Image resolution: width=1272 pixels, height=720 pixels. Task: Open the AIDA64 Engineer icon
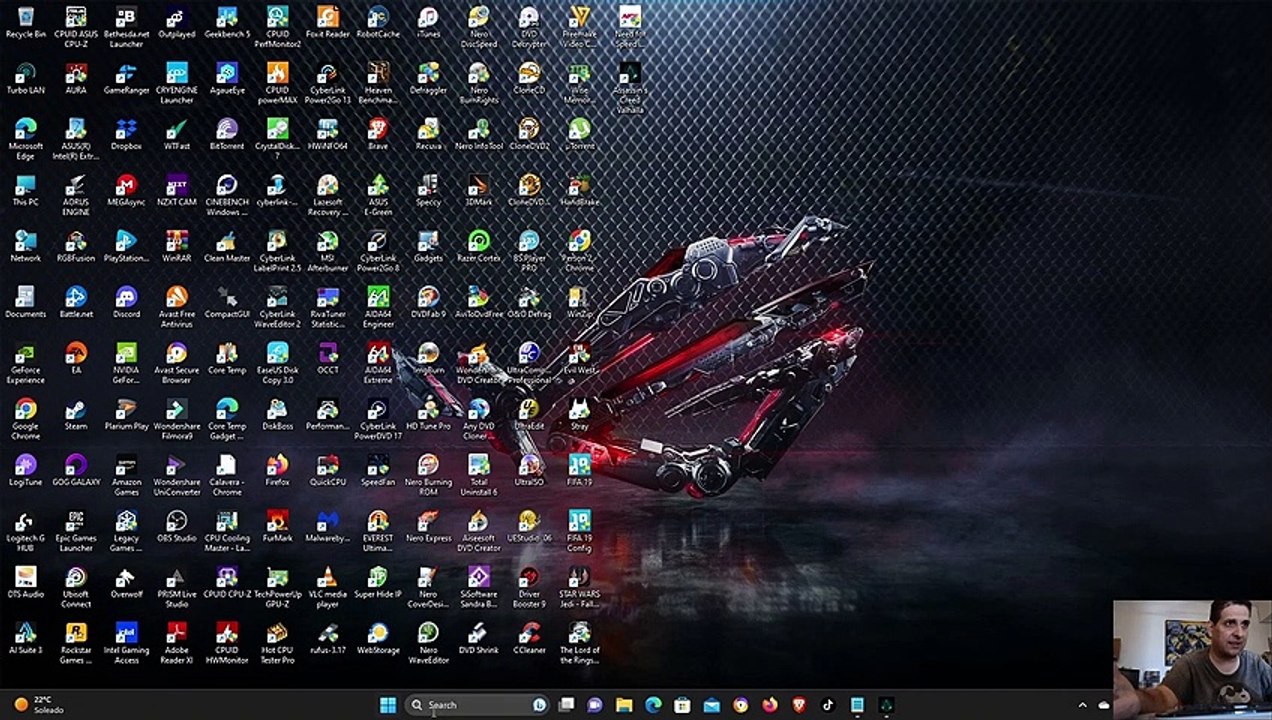pos(378,307)
